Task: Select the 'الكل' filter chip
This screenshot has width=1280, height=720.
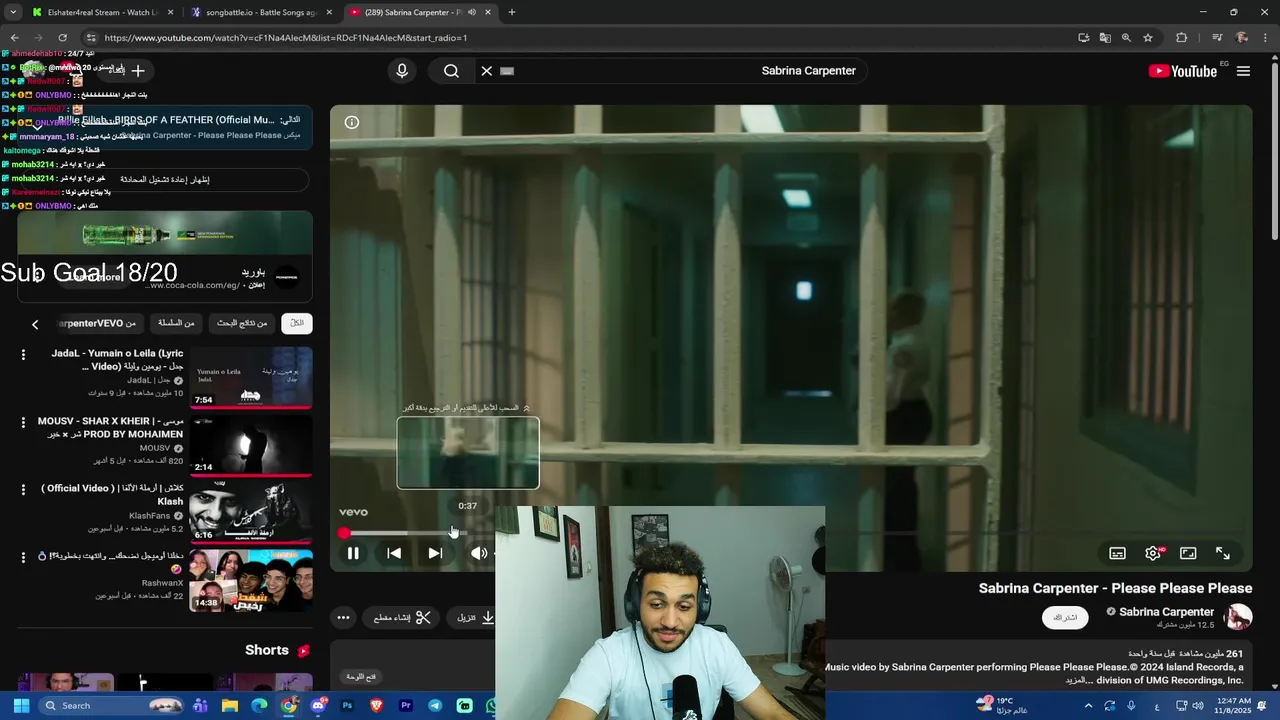Action: pyautogui.click(x=297, y=323)
